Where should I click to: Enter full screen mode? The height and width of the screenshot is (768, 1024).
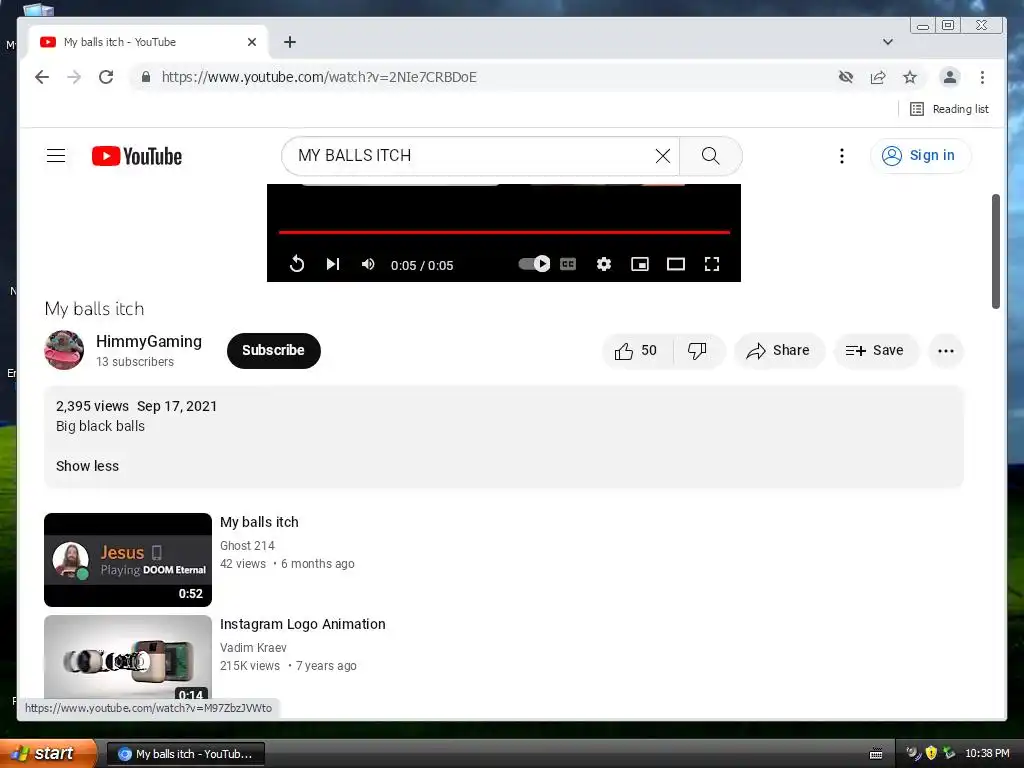[x=712, y=264]
